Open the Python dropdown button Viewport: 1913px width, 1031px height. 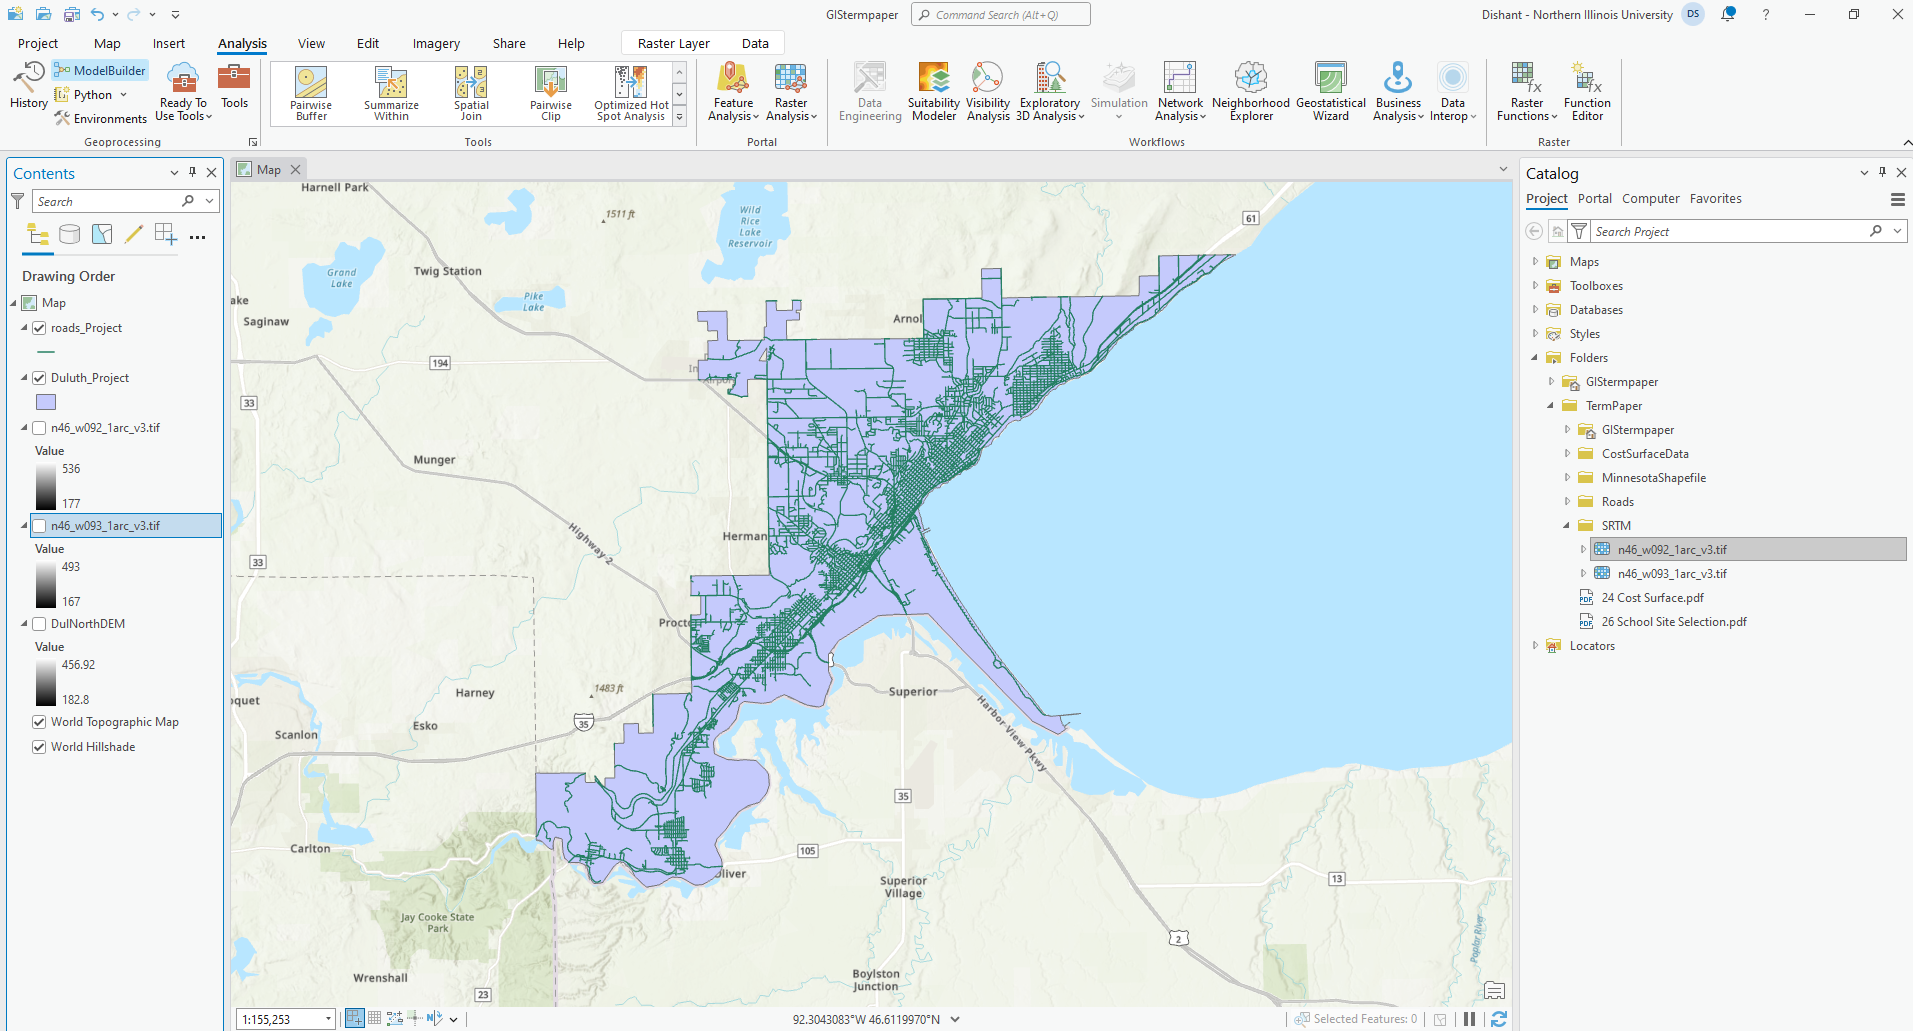(x=91, y=95)
